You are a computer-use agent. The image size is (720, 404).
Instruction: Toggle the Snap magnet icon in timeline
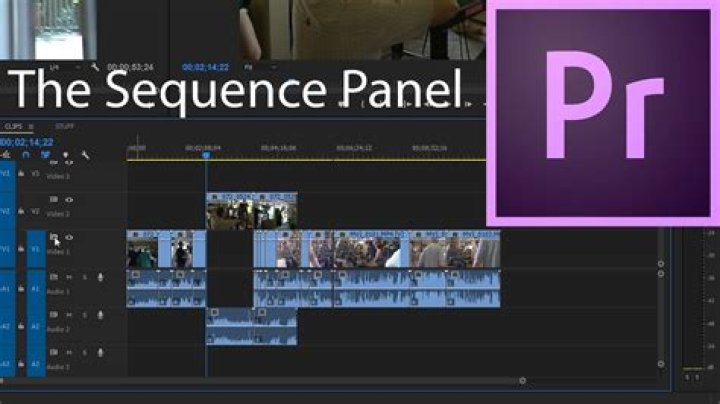tap(26, 155)
